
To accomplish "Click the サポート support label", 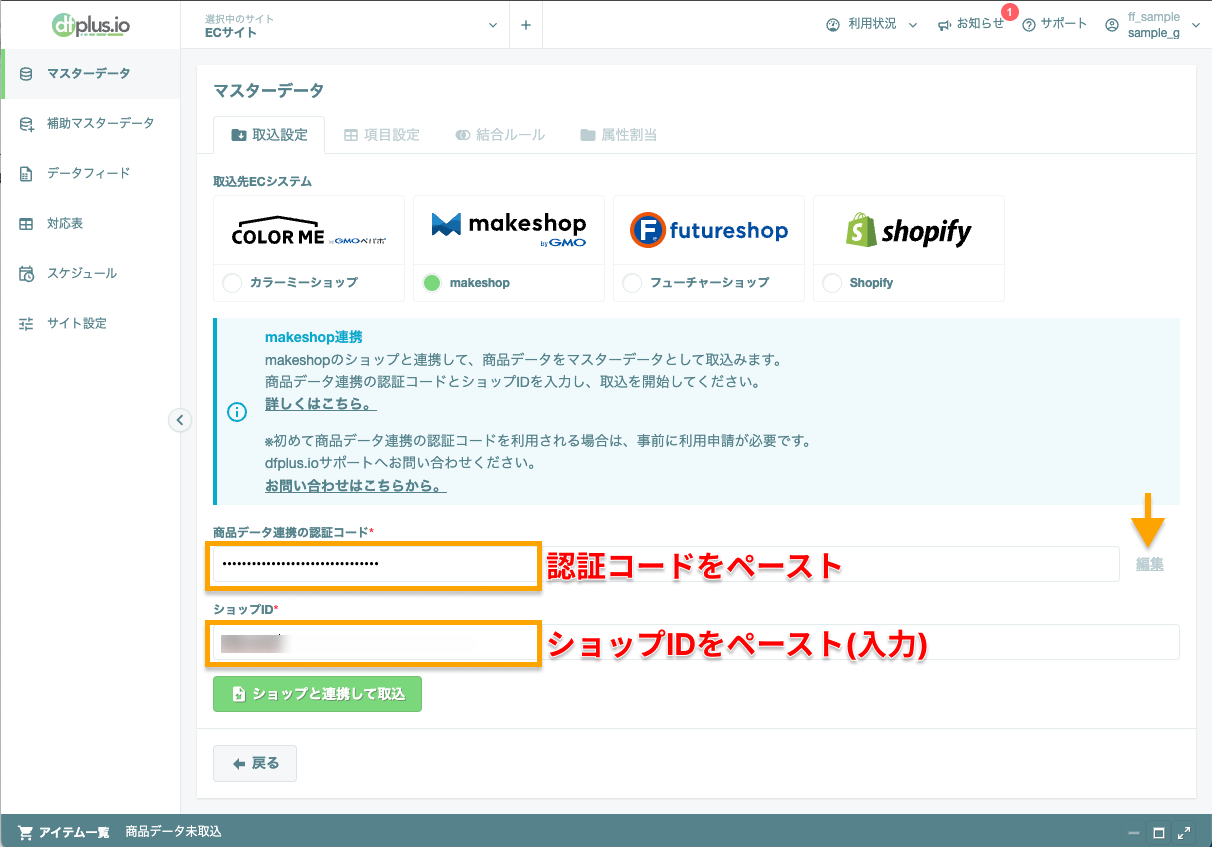I will pyautogui.click(x=1063, y=24).
